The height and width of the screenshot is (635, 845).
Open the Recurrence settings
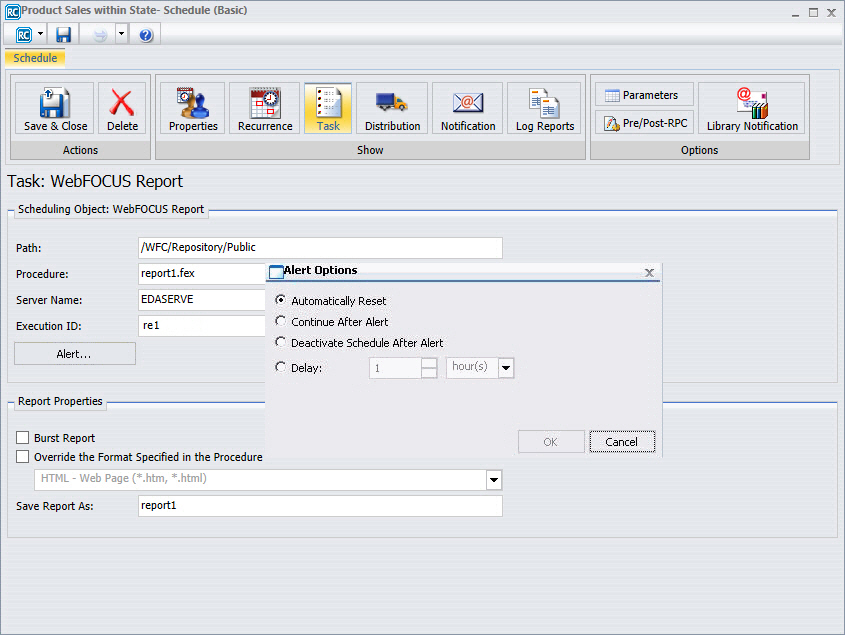[265, 108]
